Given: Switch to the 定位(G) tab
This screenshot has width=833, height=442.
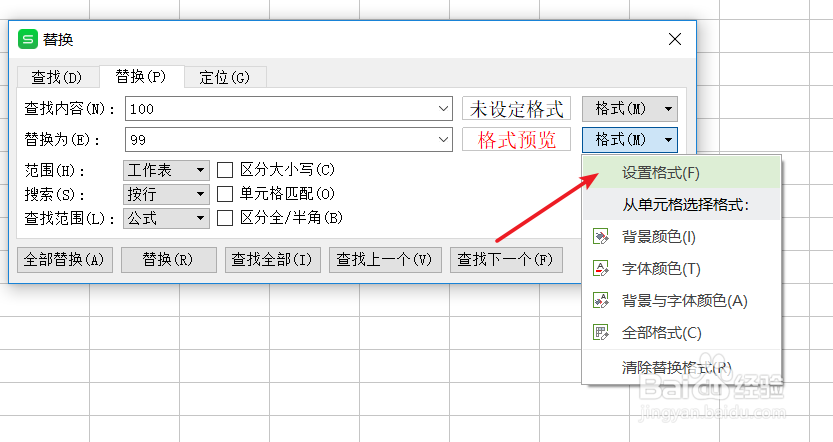Looking at the screenshot, I should point(225,78).
